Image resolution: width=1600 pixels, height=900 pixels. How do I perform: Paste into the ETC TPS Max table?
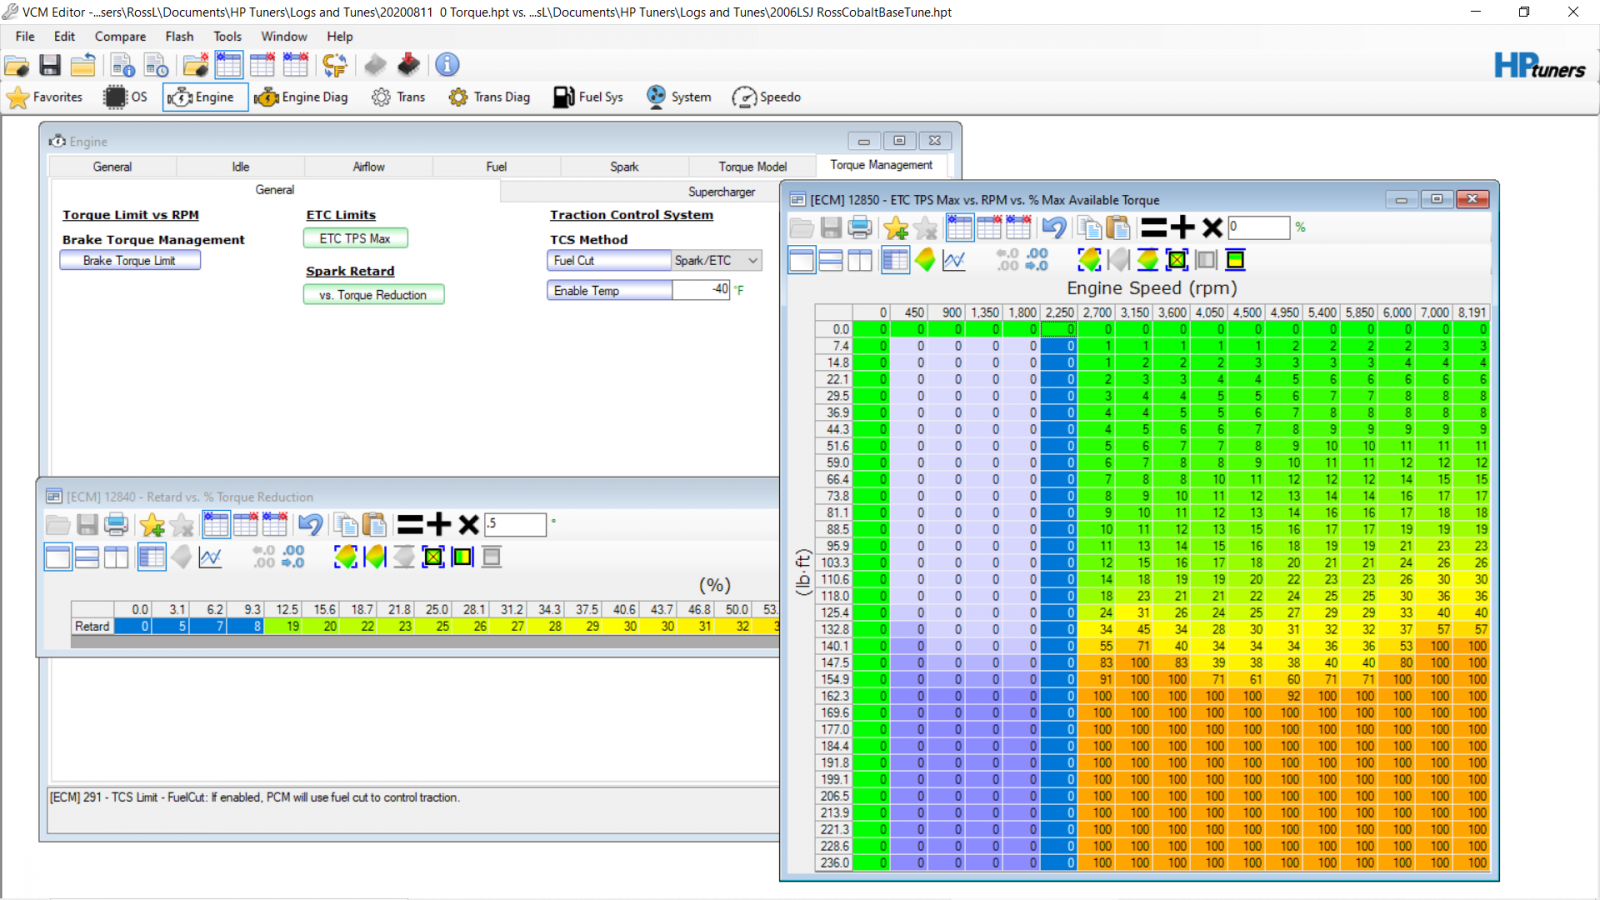pos(1118,228)
